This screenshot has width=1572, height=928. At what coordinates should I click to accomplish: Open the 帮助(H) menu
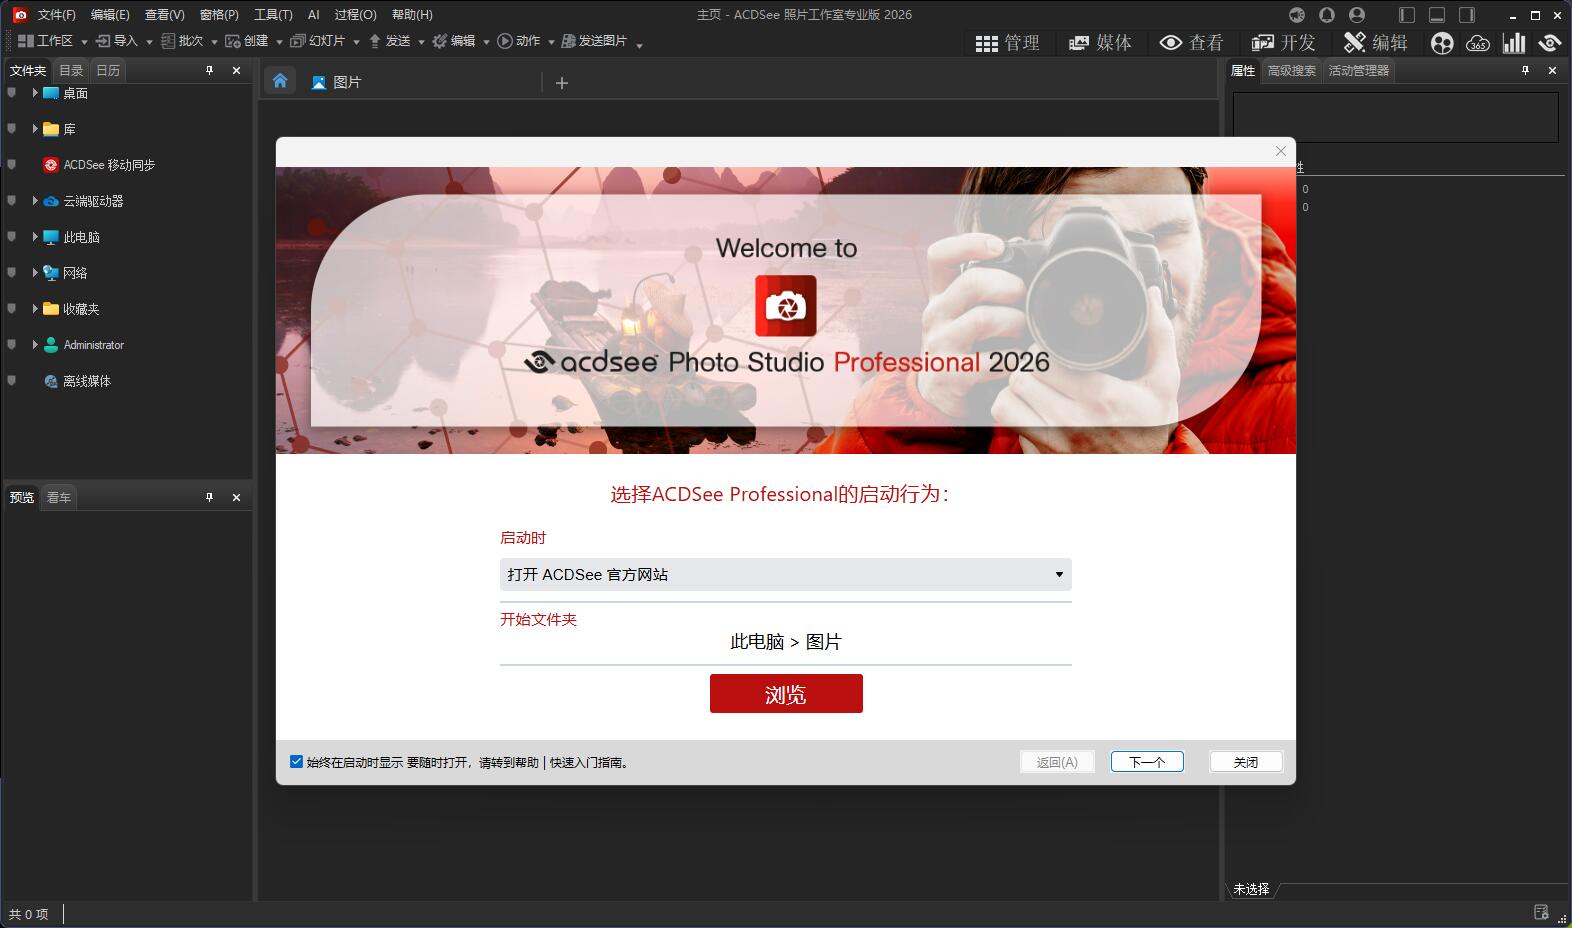pos(412,15)
